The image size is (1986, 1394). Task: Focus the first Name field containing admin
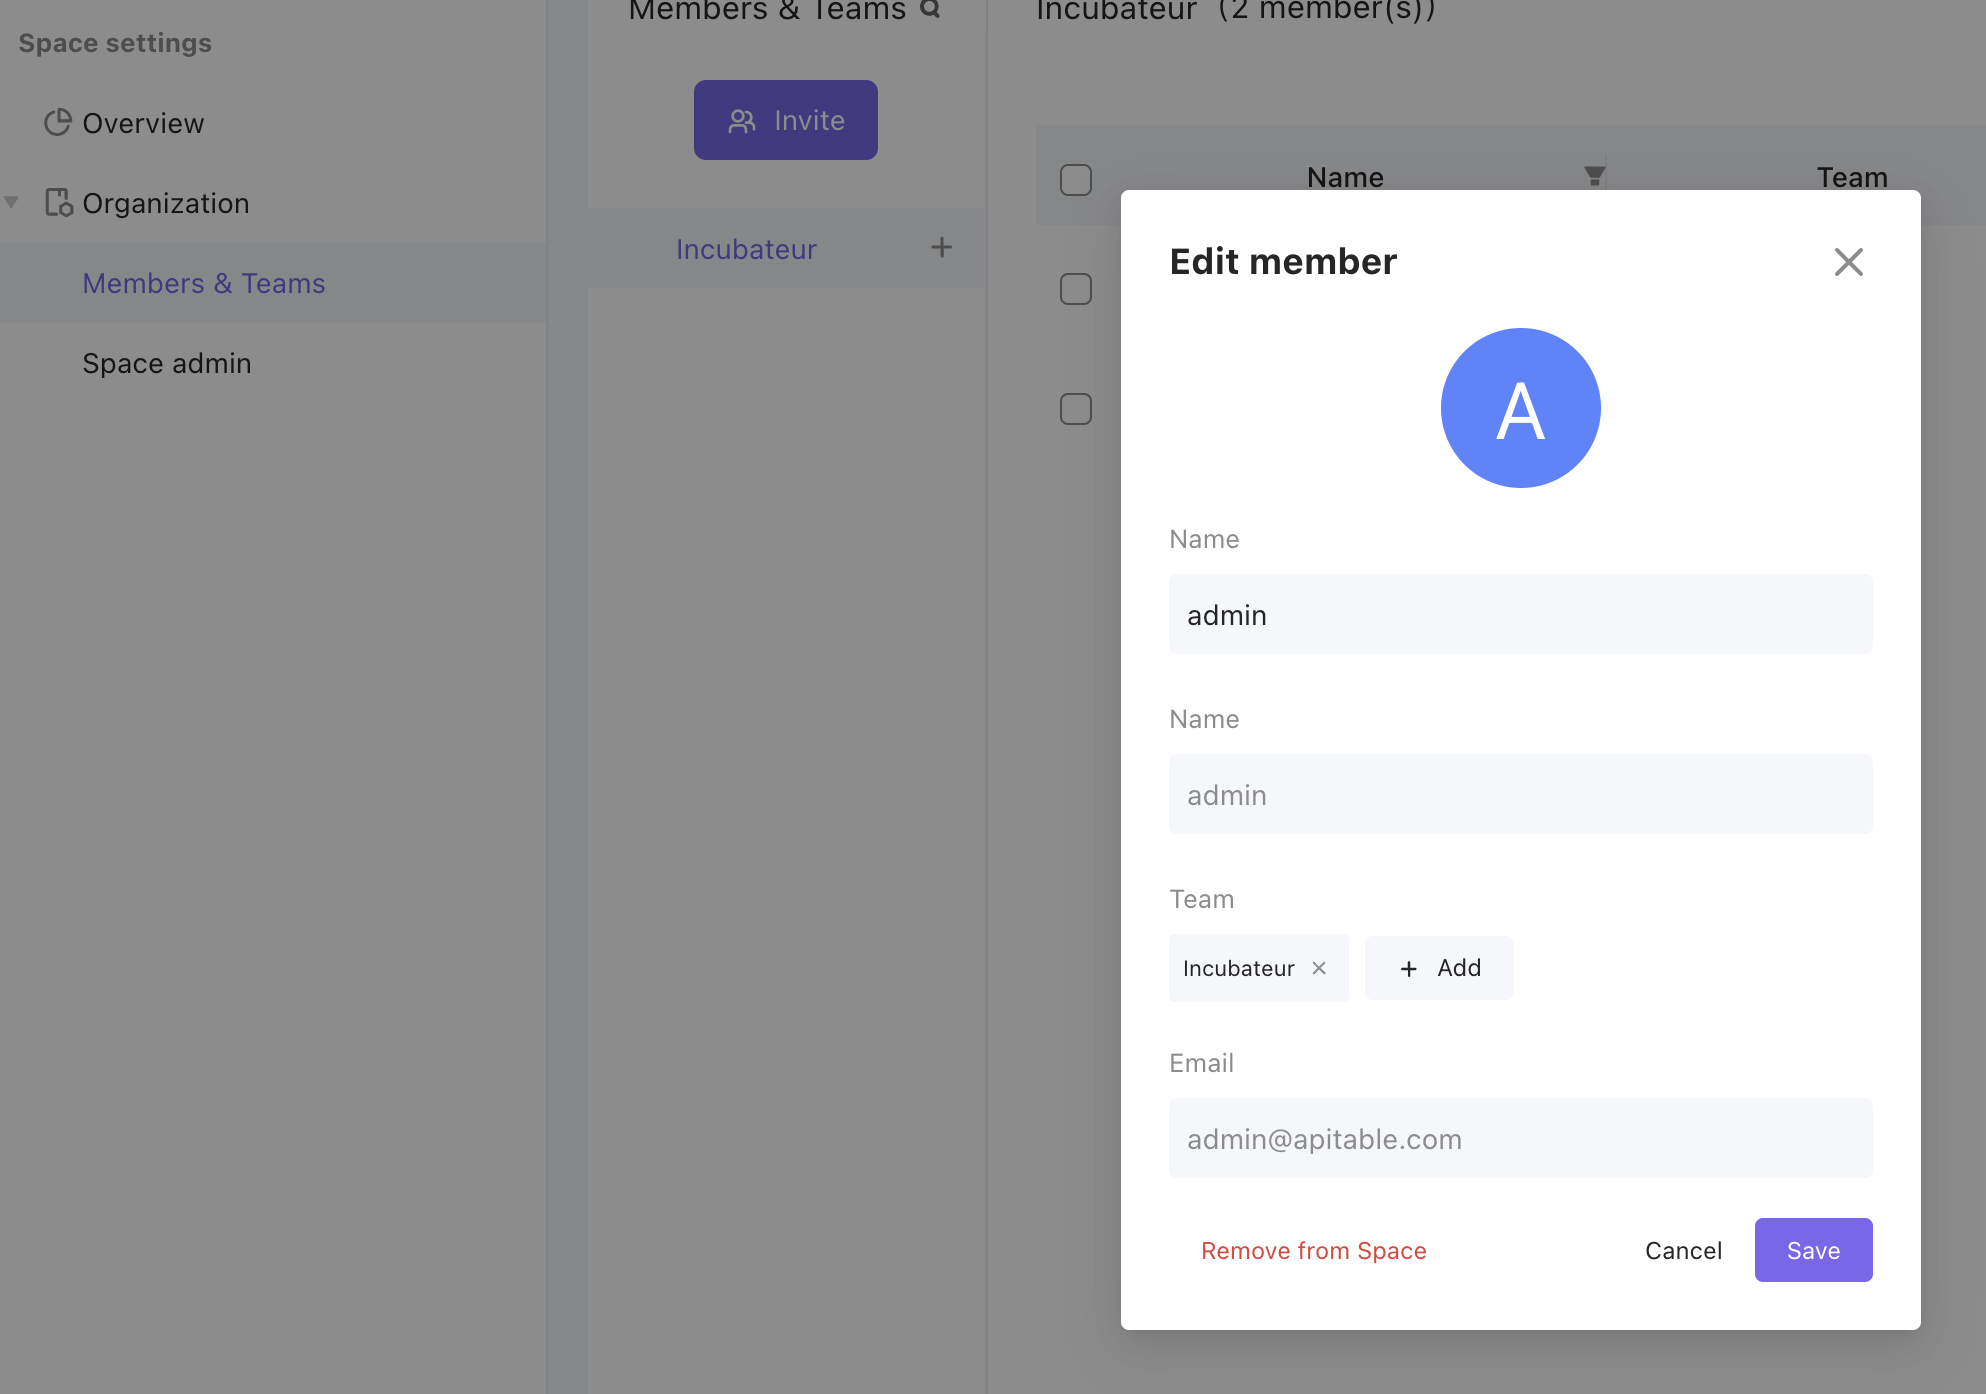[x=1520, y=615]
